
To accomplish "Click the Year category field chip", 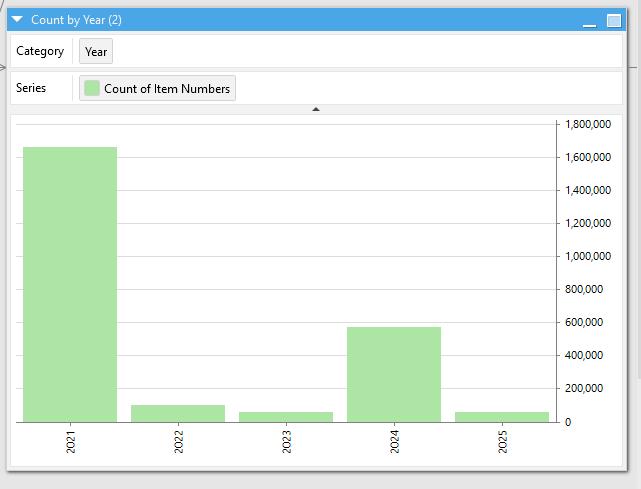I will [96, 52].
